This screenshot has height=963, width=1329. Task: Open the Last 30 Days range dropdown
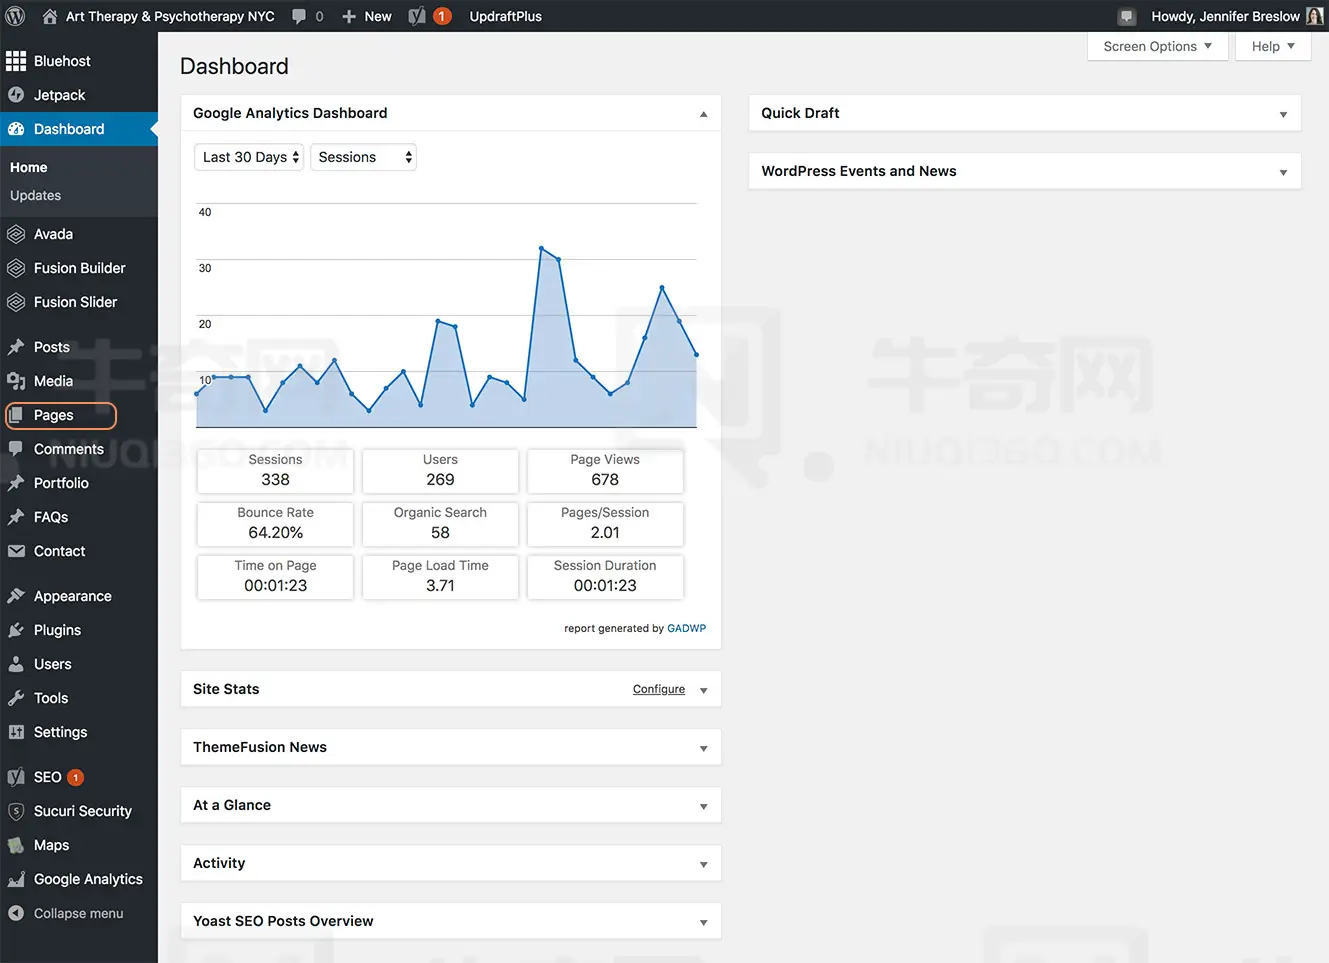[249, 157]
